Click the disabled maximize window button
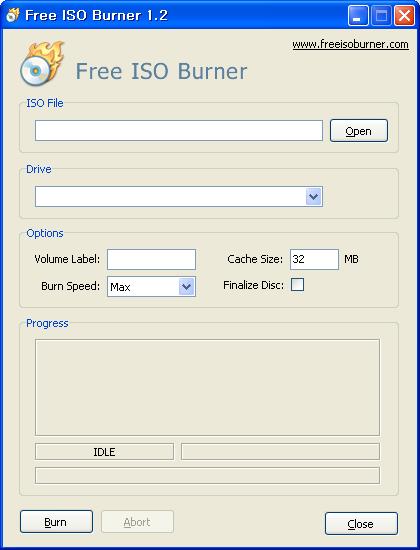Screen dimensions: 420x550 click(x=381, y=16)
